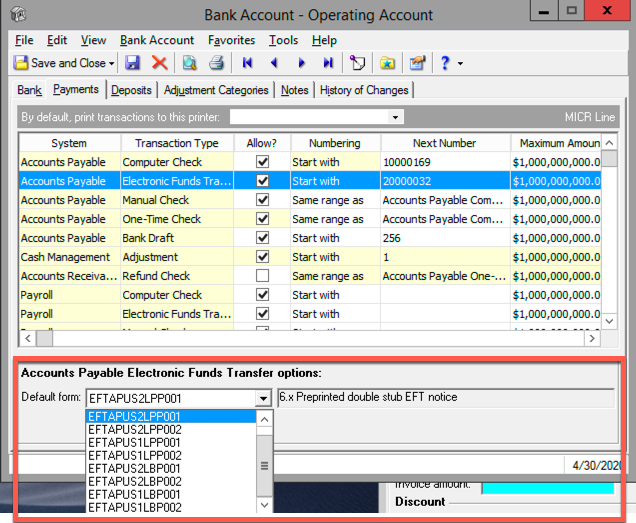Toggle Allow for Payroll Computer Check

tap(263, 295)
